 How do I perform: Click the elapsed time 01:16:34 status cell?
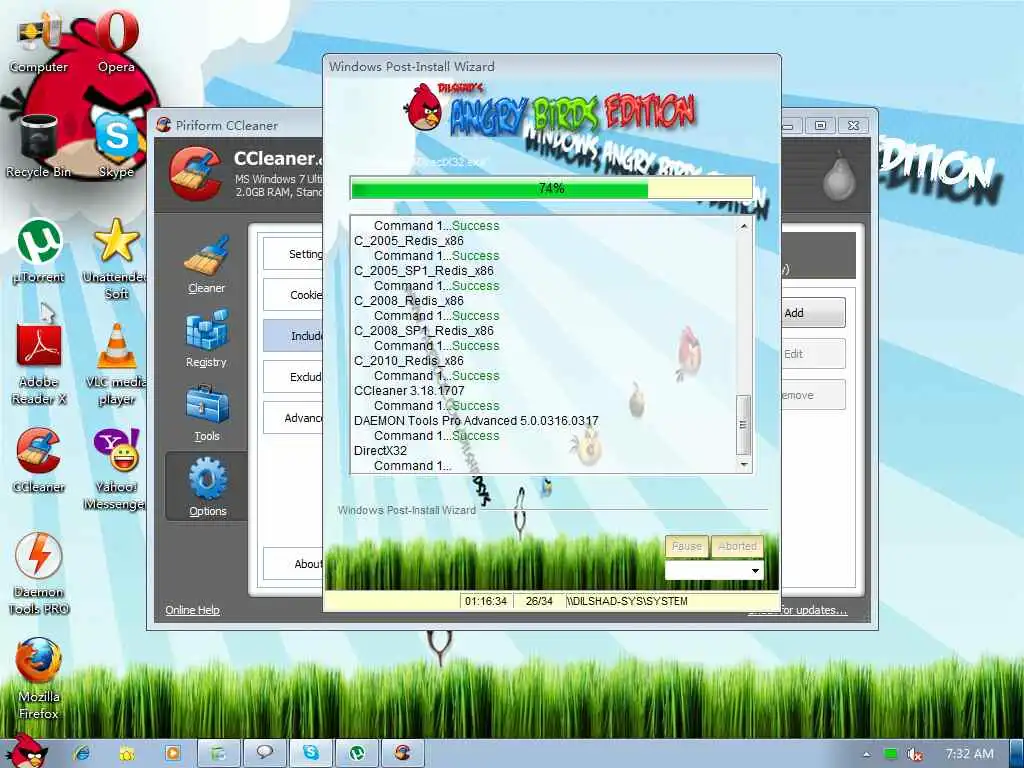(486, 601)
